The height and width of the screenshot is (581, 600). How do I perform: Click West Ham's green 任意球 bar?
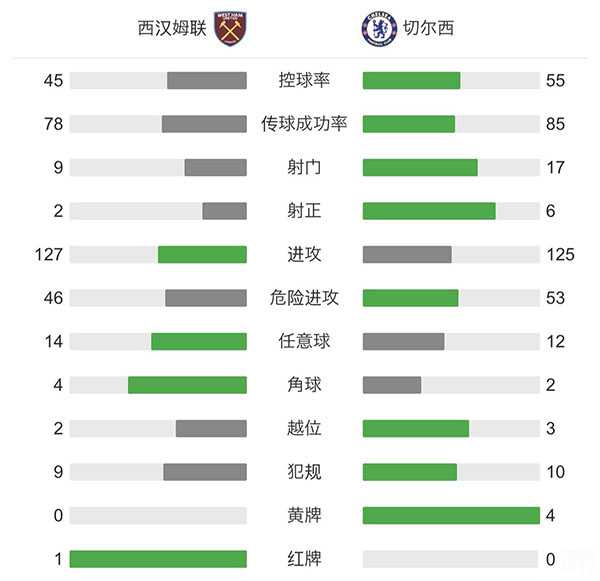[x=199, y=341]
